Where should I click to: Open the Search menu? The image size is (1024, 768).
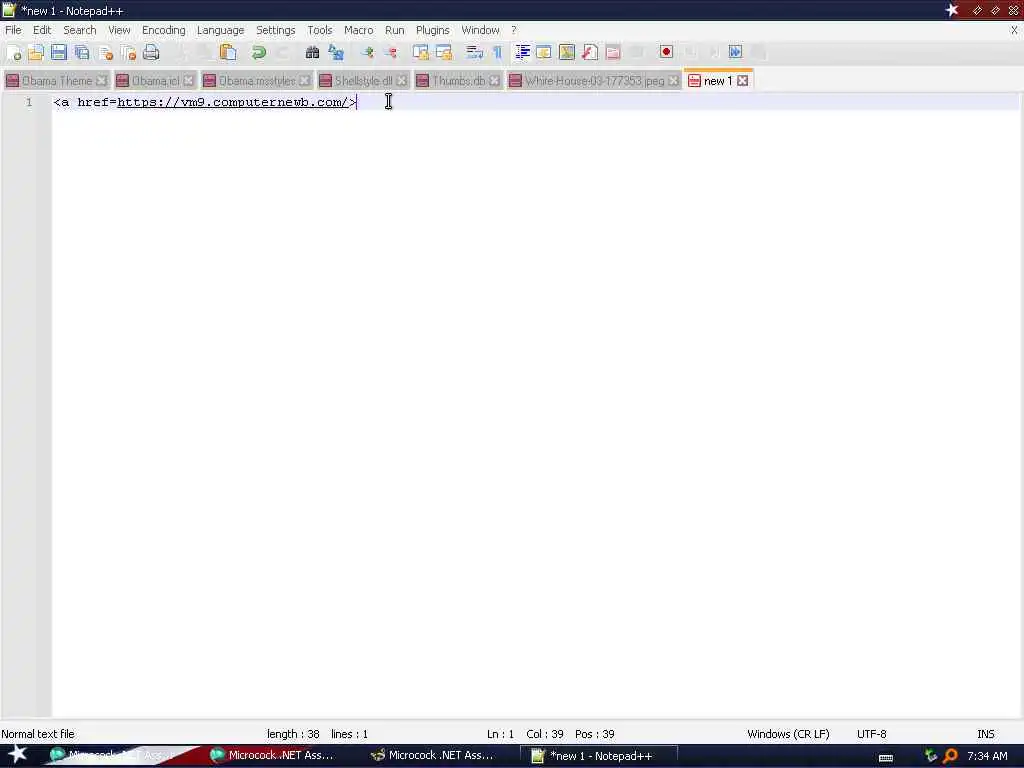pos(80,30)
